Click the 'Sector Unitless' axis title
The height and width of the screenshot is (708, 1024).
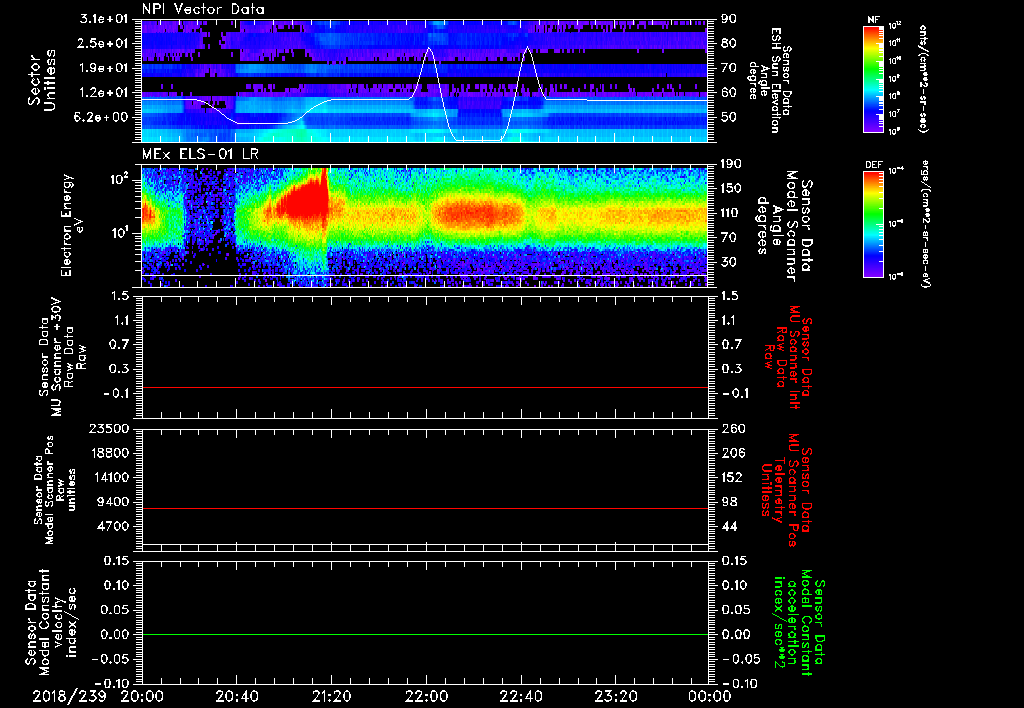[42, 80]
